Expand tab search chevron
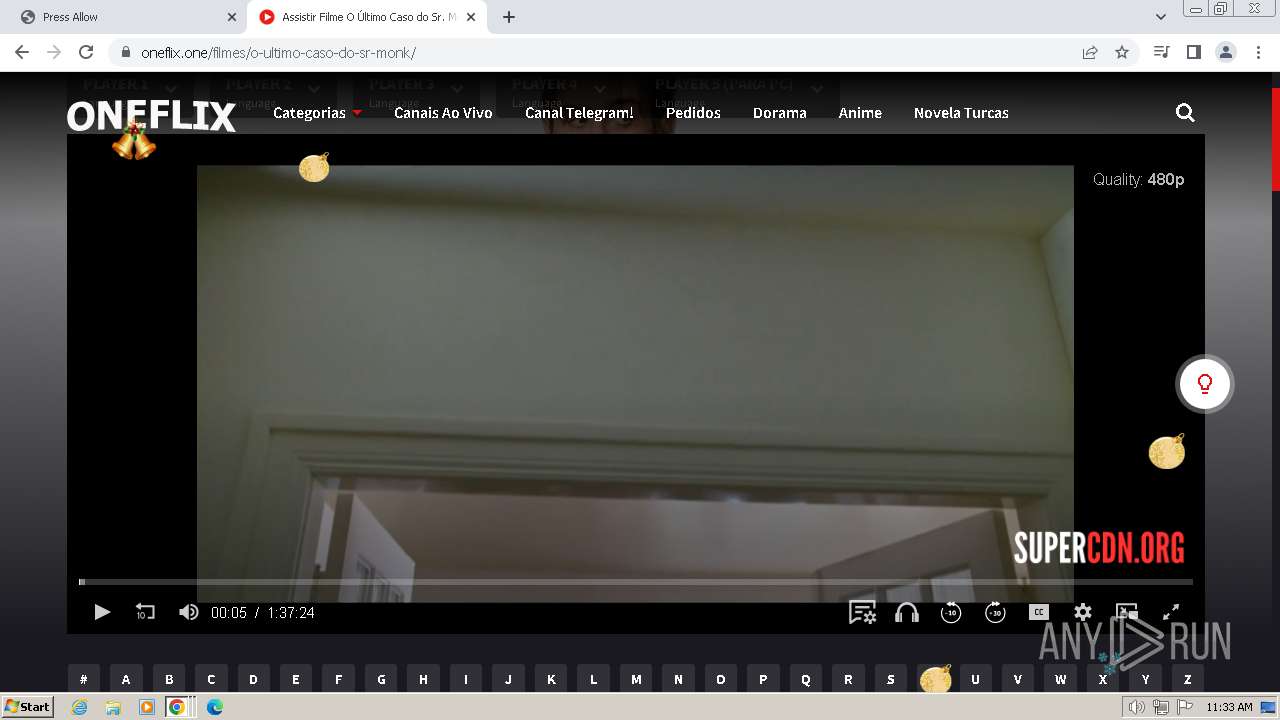This screenshot has width=1280, height=720. click(1160, 17)
